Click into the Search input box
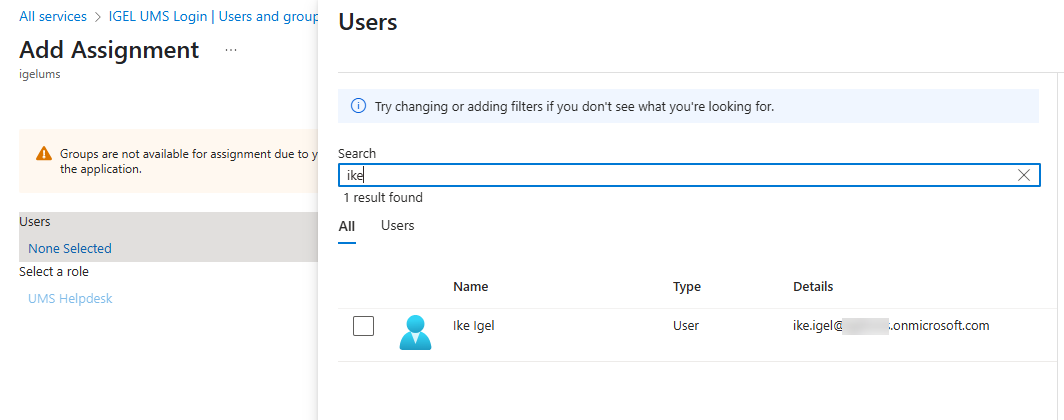 pos(680,175)
